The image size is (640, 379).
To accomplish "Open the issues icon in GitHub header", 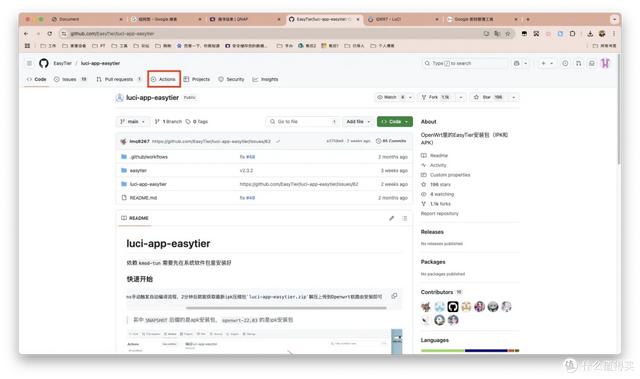I will (565, 63).
